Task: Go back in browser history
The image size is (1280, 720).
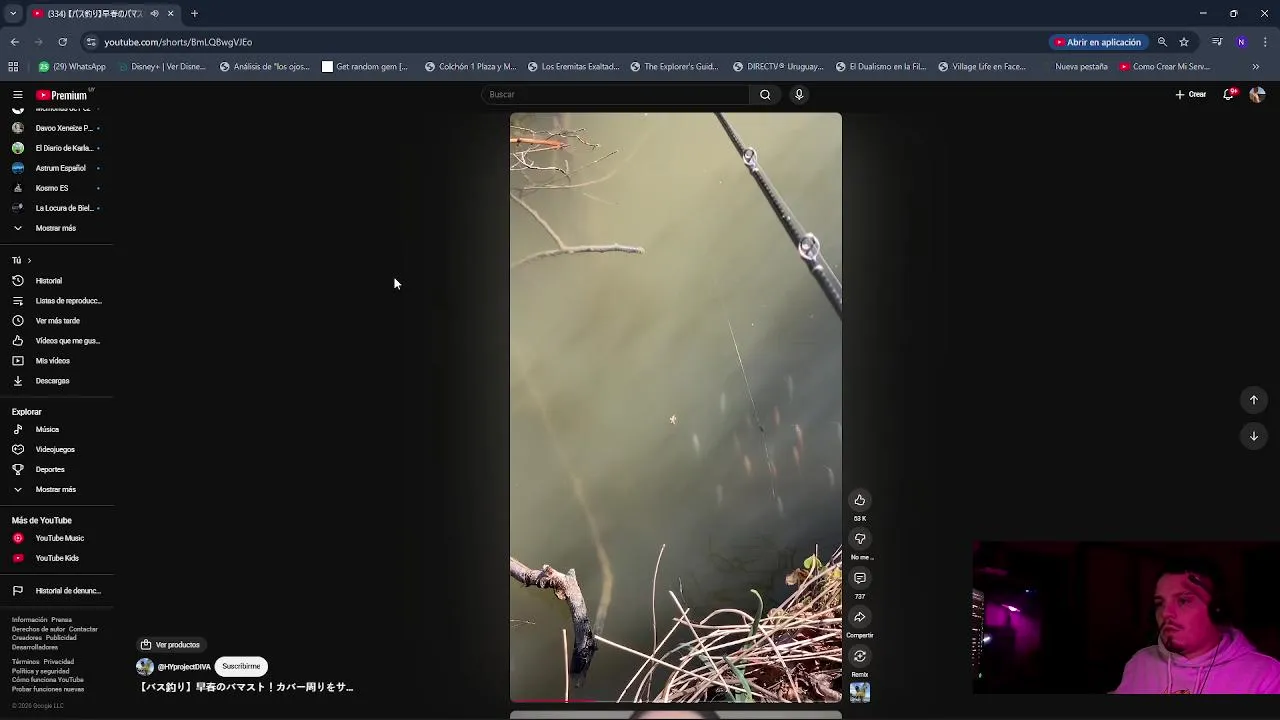Action: tap(14, 42)
